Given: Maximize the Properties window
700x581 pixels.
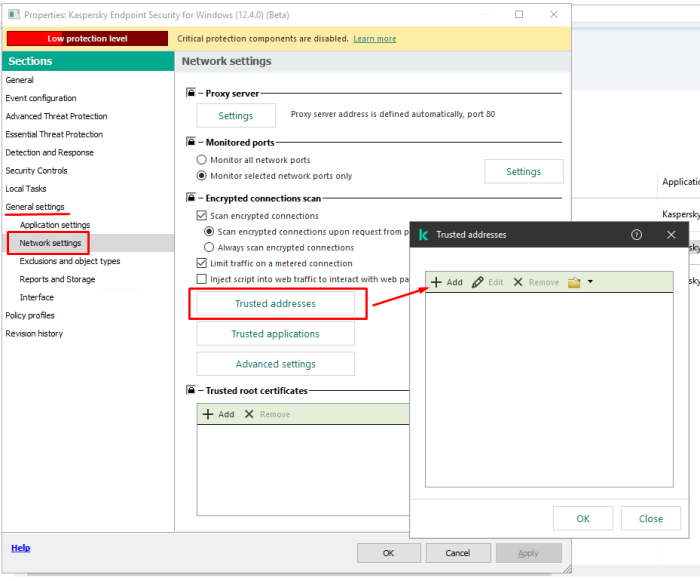Looking at the screenshot, I should (x=519, y=14).
